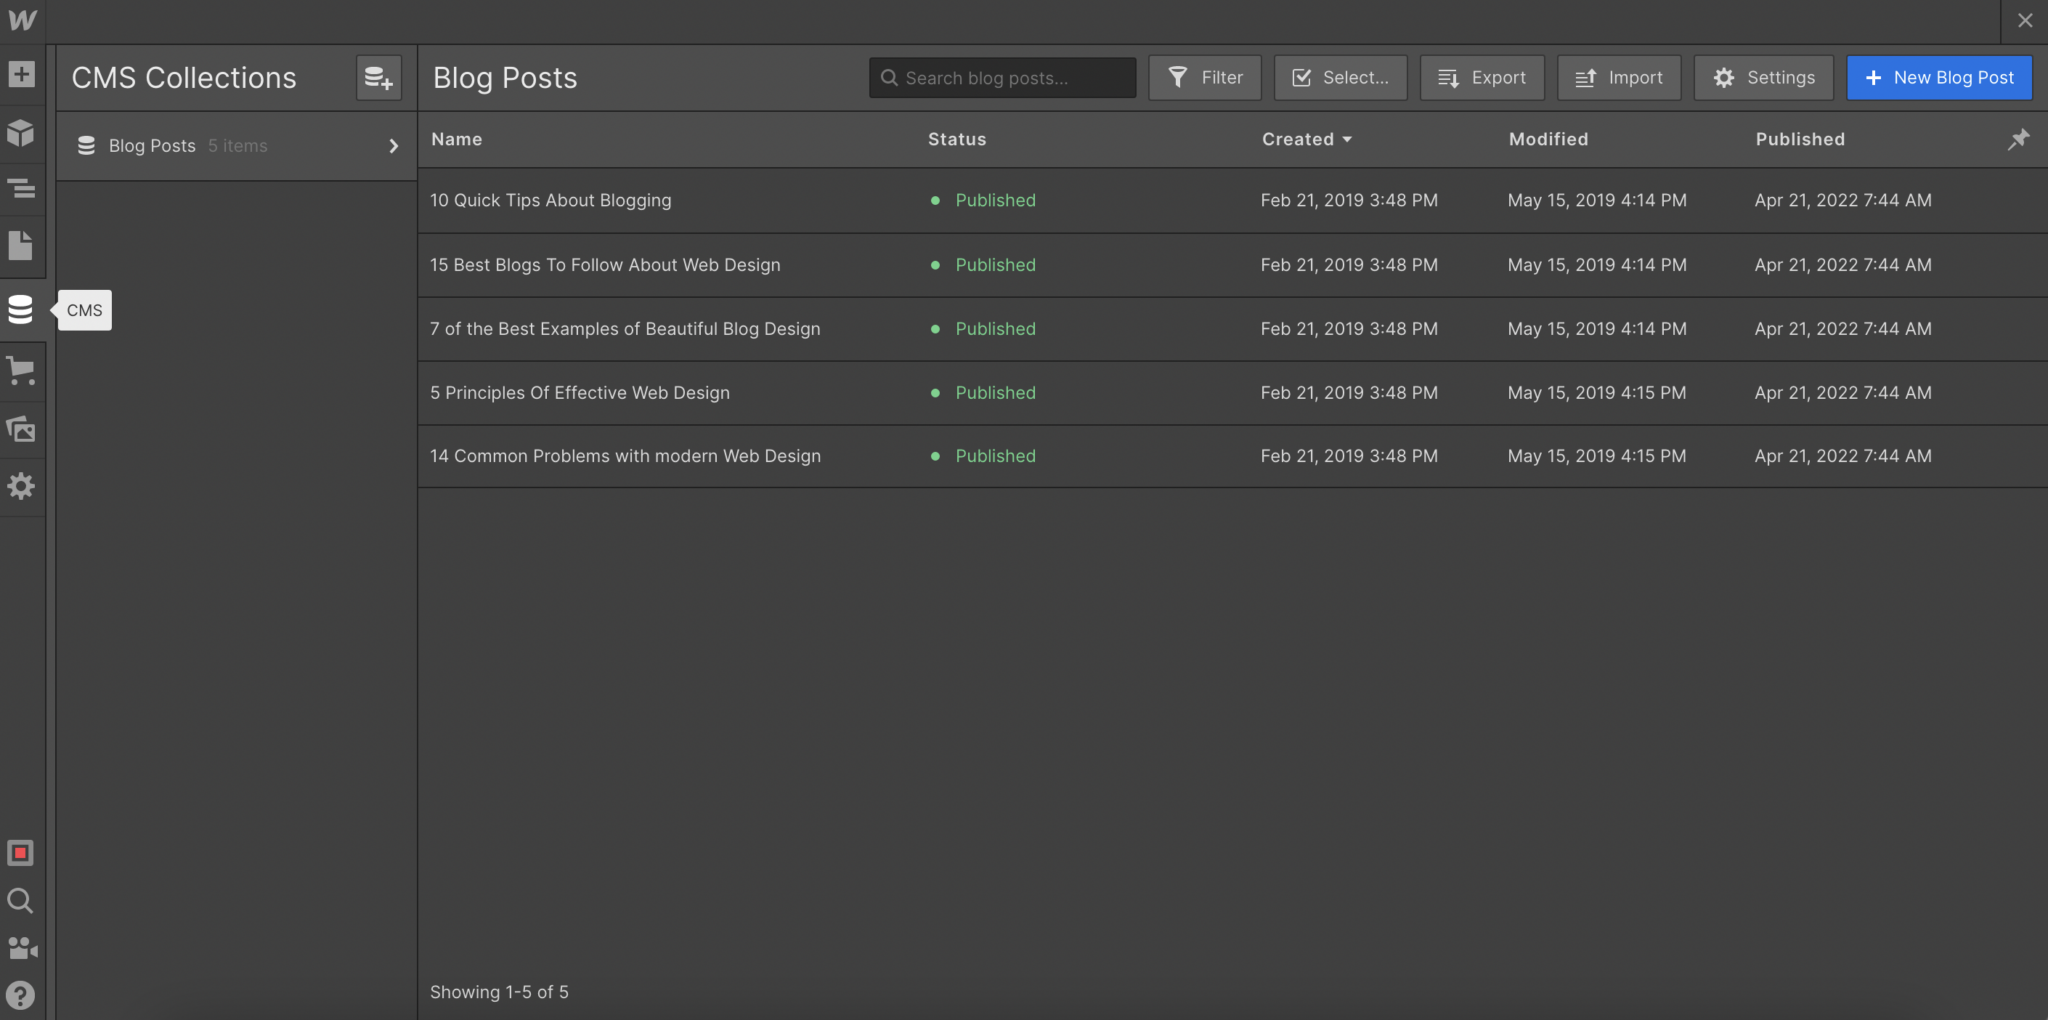Open video tutorials camera icon

point(21,947)
